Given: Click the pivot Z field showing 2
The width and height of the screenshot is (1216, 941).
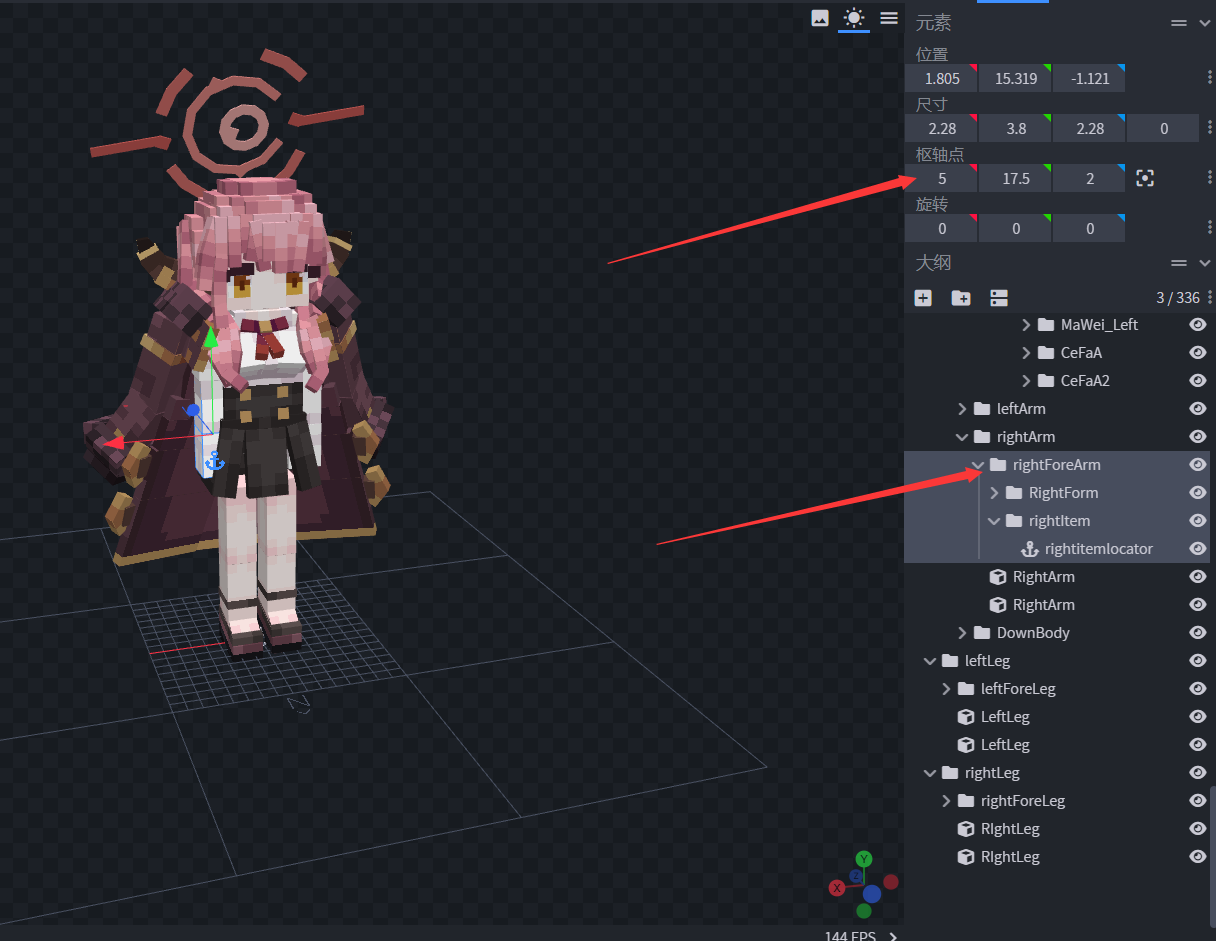Looking at the screenshot, I should point(1089,178).
